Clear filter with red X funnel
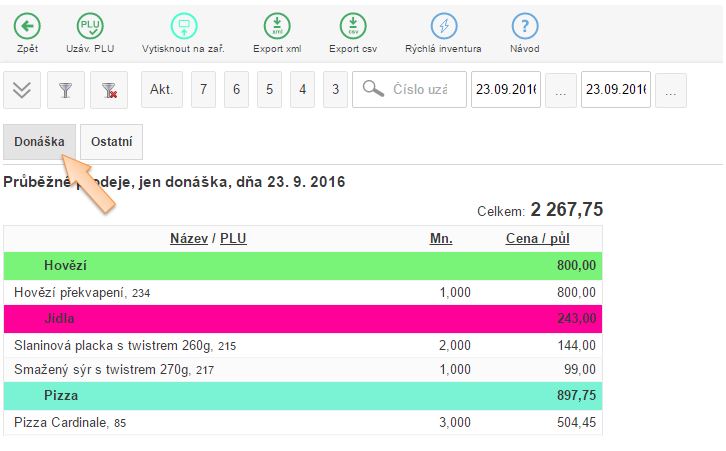This screenshot has width=726, height=451. [109, 90]
